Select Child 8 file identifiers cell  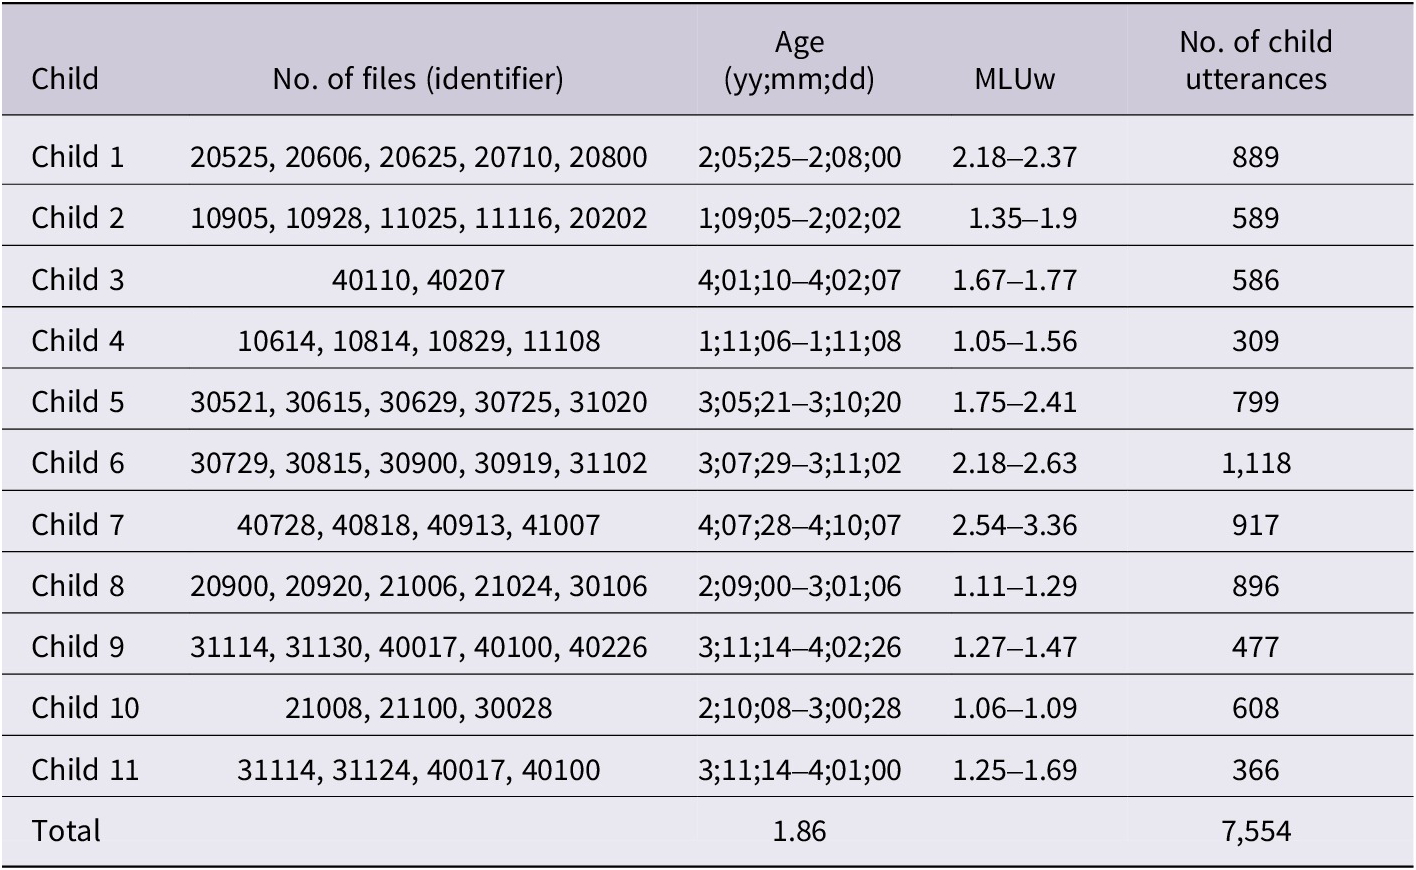point(419,585)
